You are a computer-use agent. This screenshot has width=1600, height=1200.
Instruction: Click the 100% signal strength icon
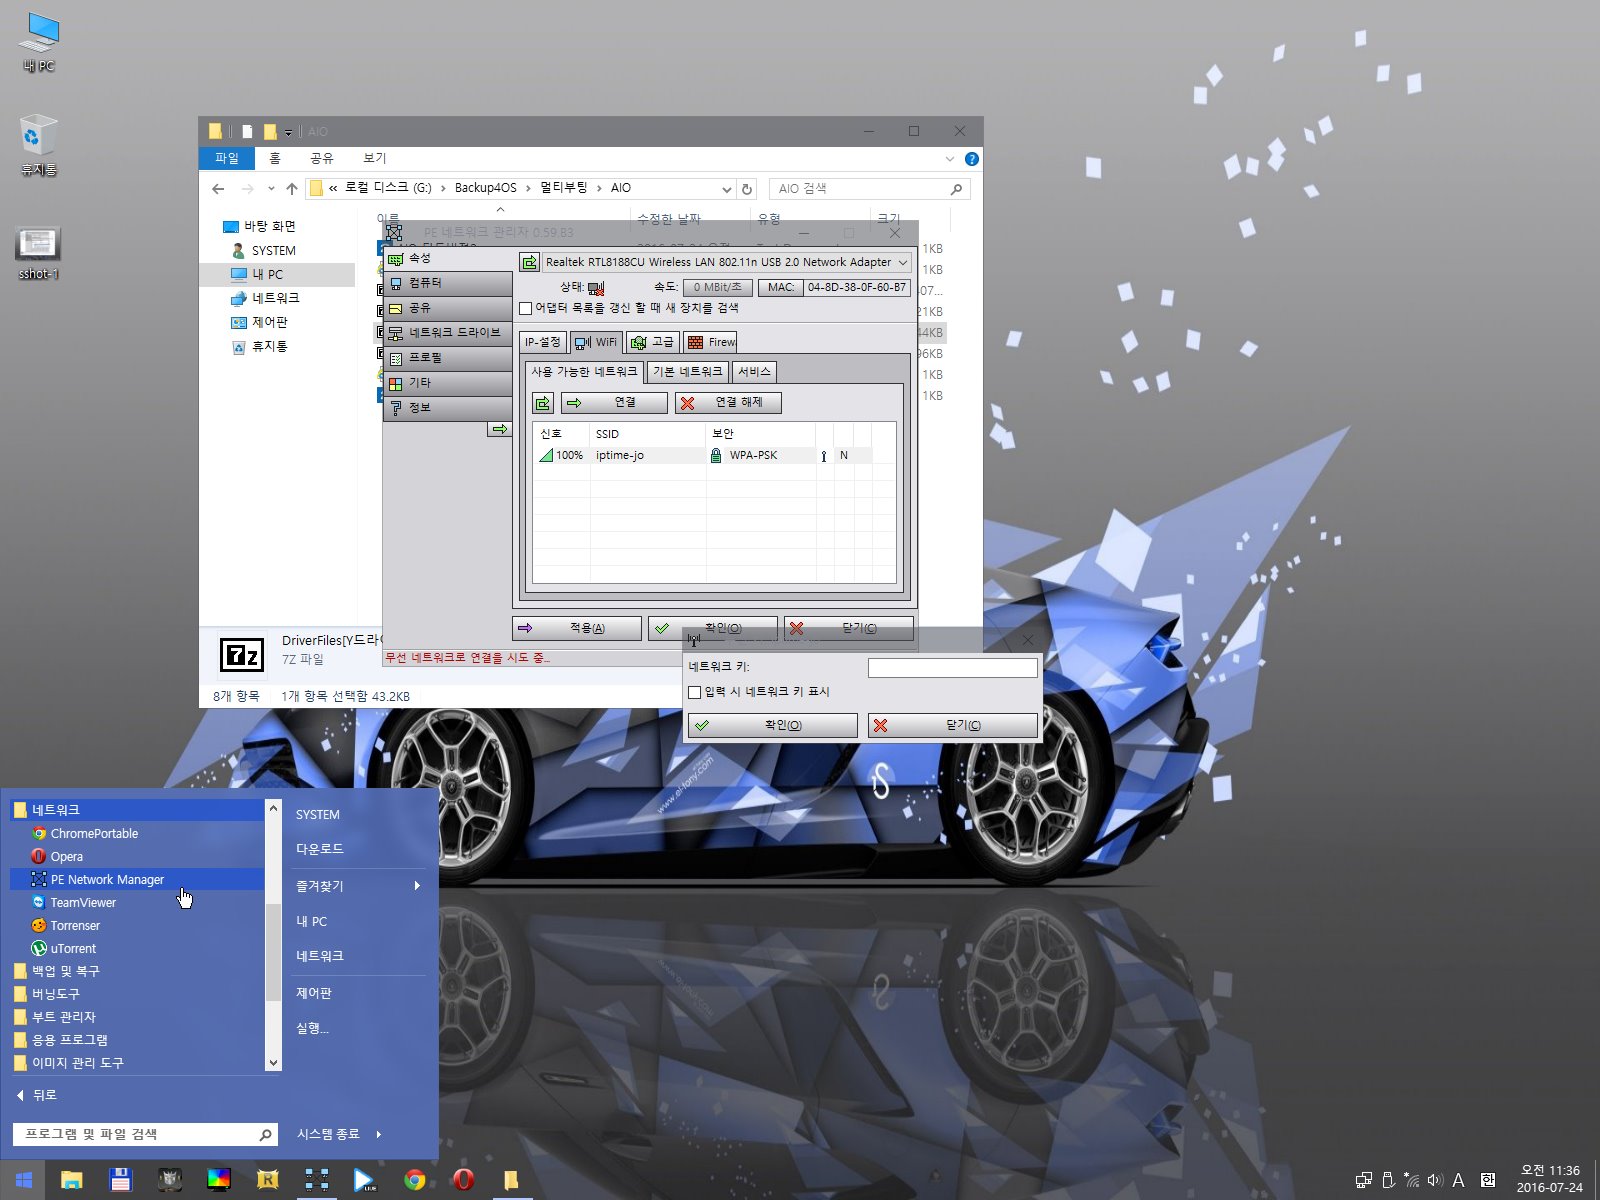pyautogui.click(x=546, y=455)
